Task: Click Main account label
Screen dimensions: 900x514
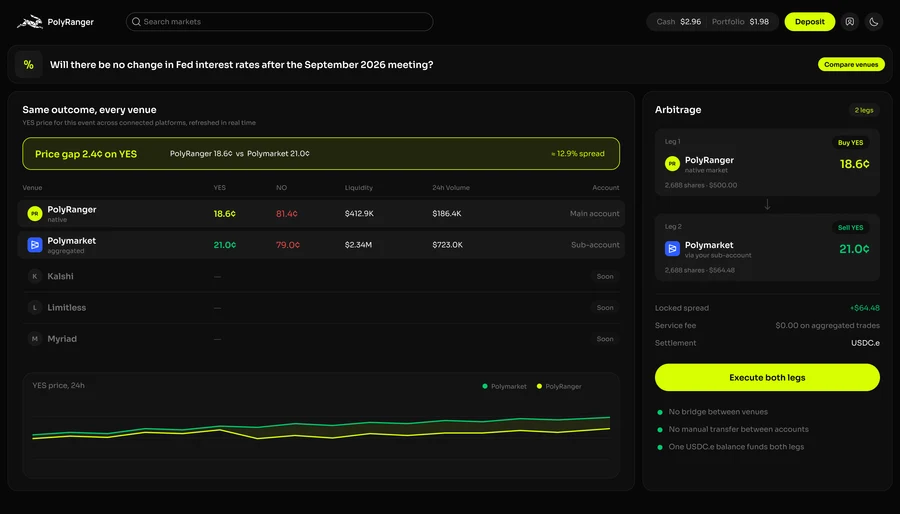Action: tap(595, 213)
